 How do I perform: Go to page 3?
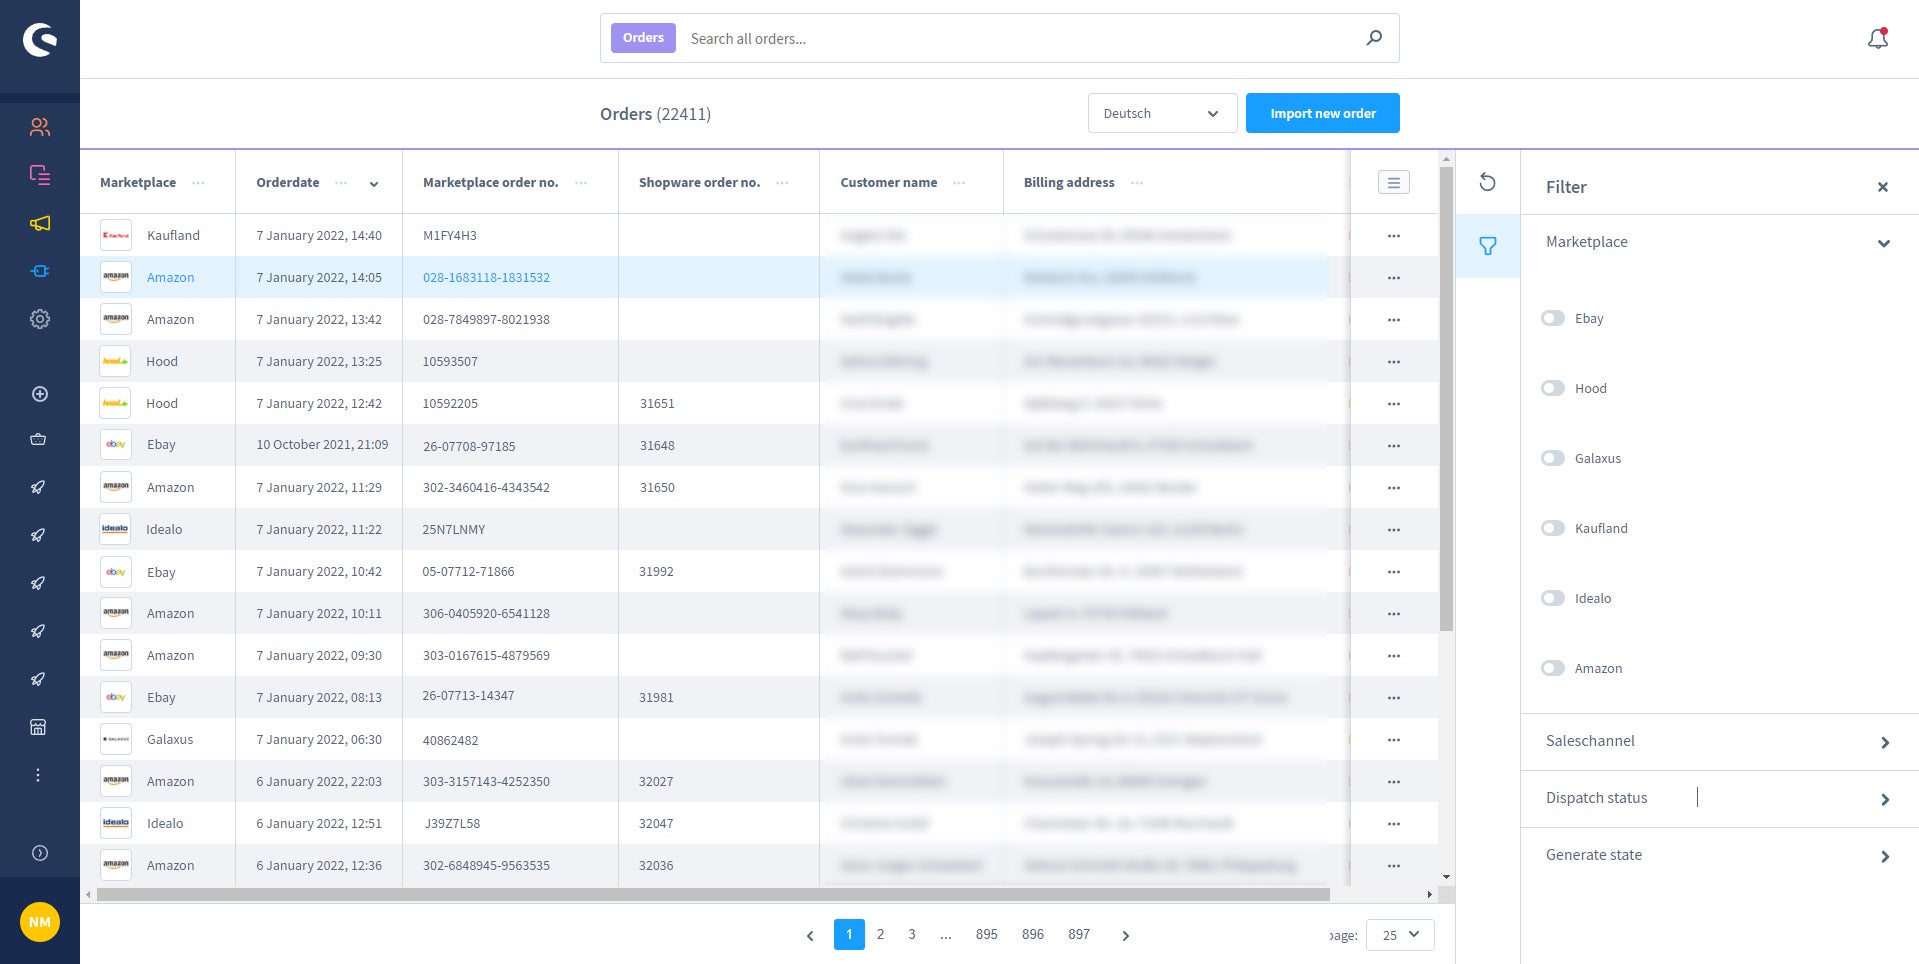click(912, 934)
